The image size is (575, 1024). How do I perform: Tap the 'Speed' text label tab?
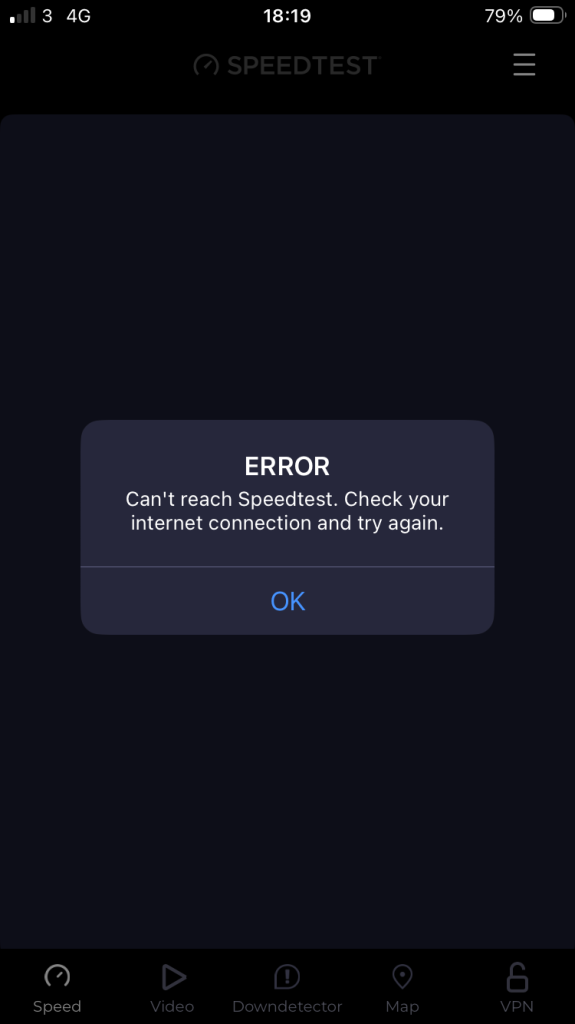[57, 1007]
